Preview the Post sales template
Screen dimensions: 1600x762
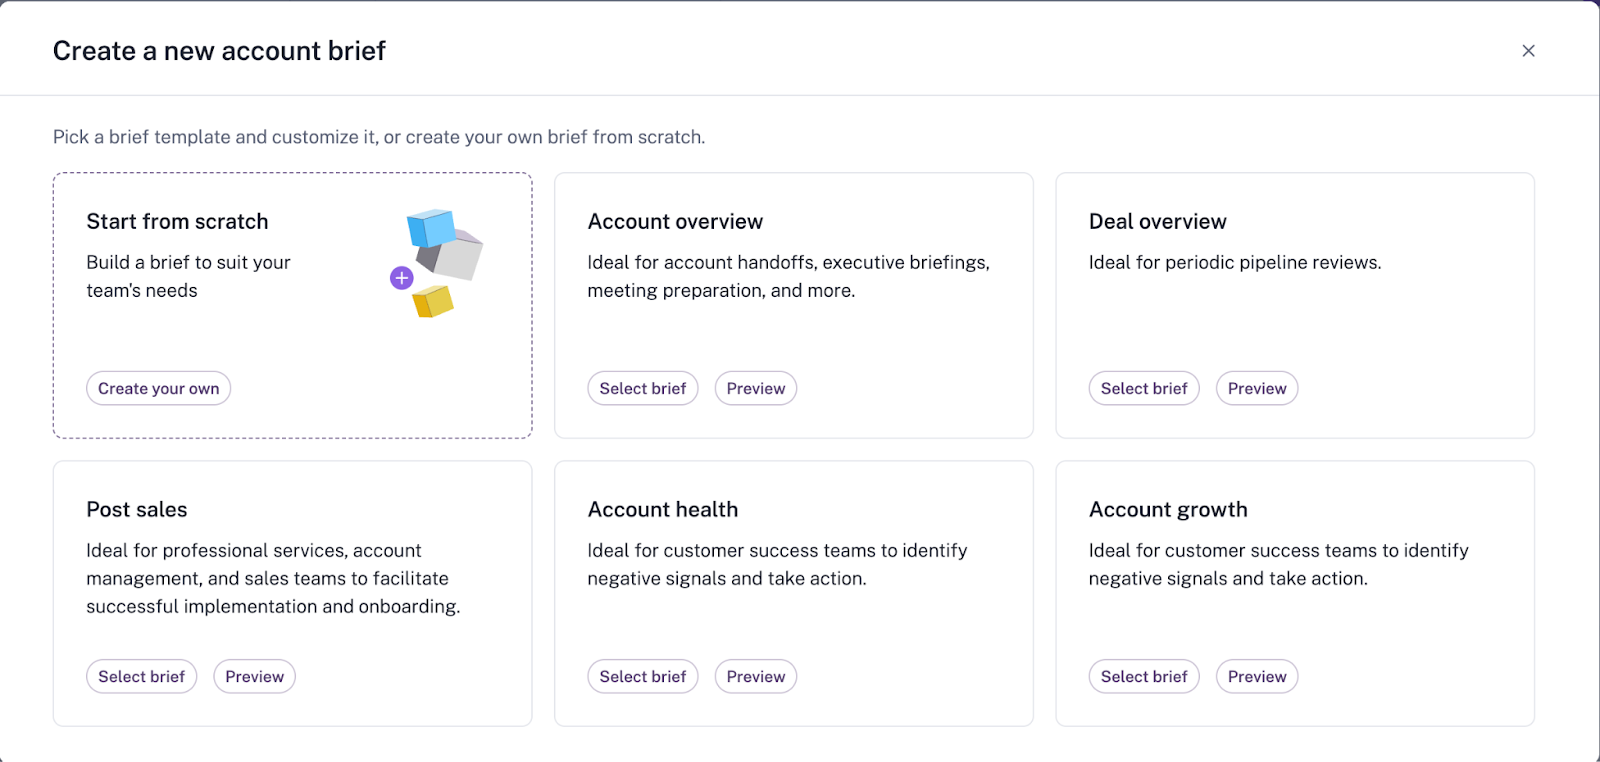tap(254, 676)
